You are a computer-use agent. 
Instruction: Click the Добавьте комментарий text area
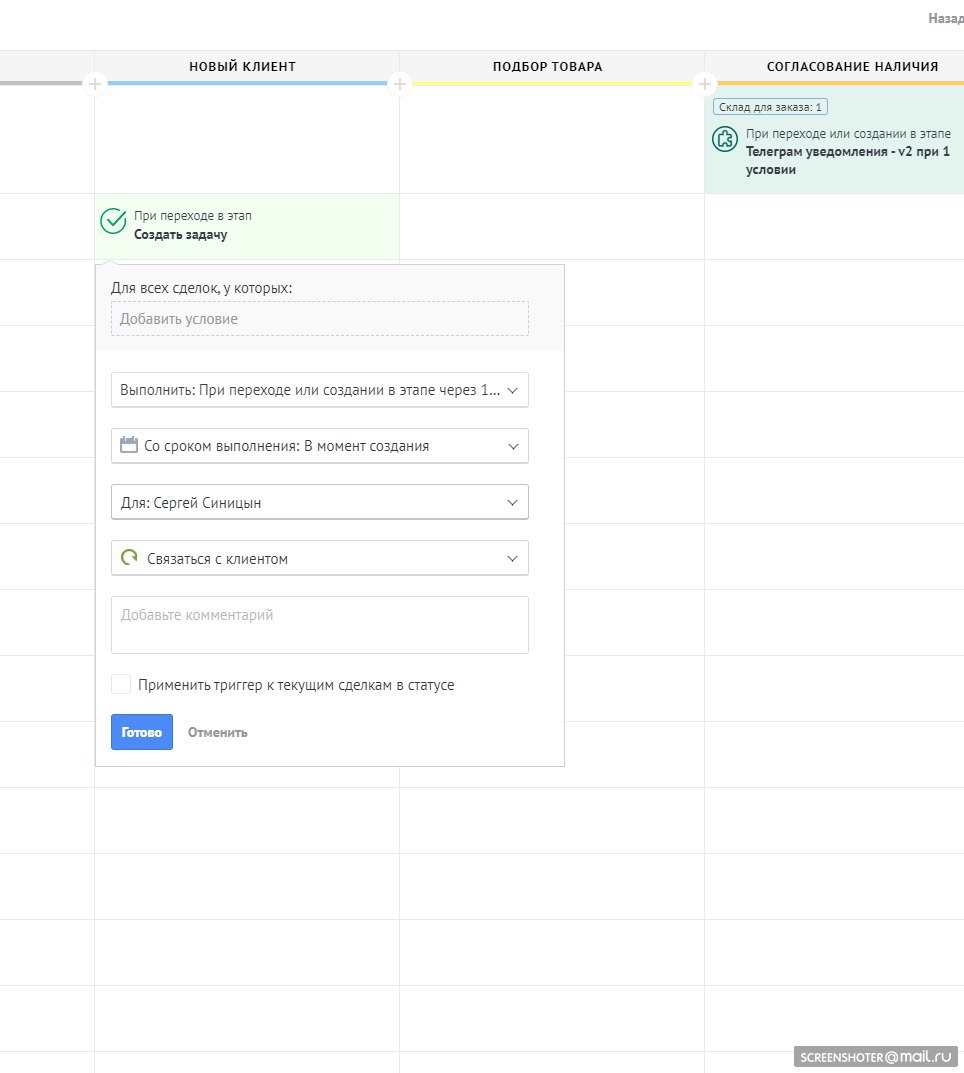320,625
